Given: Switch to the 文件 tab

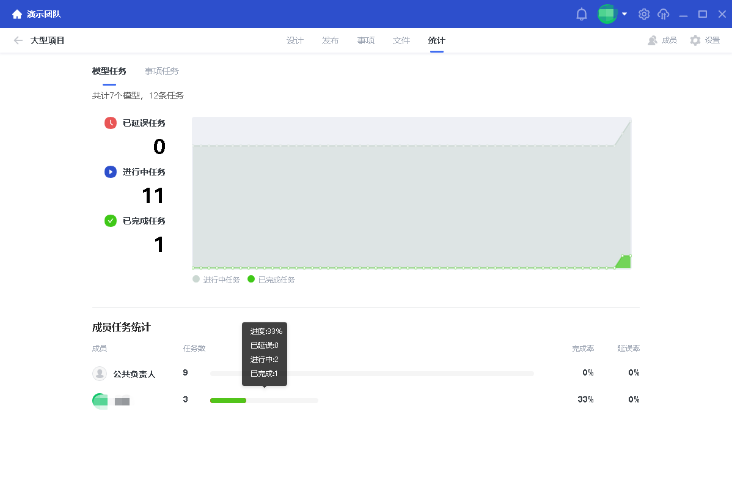Looking at the screenshot, I should [x=401, y=41].
